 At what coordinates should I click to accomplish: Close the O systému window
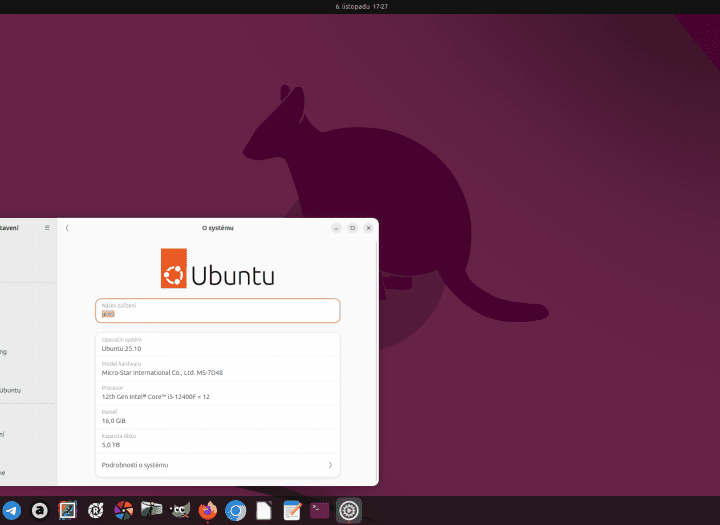368,228
